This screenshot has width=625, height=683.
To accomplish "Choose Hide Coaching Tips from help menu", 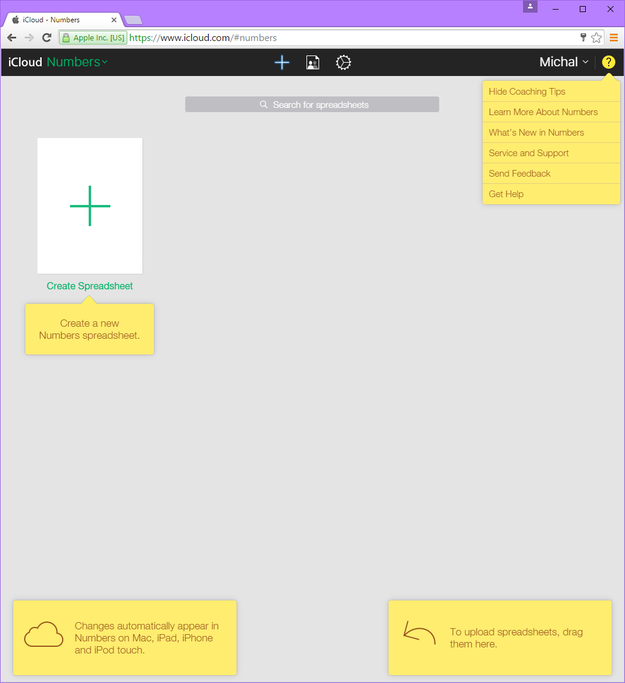I will tap(551, 91).
